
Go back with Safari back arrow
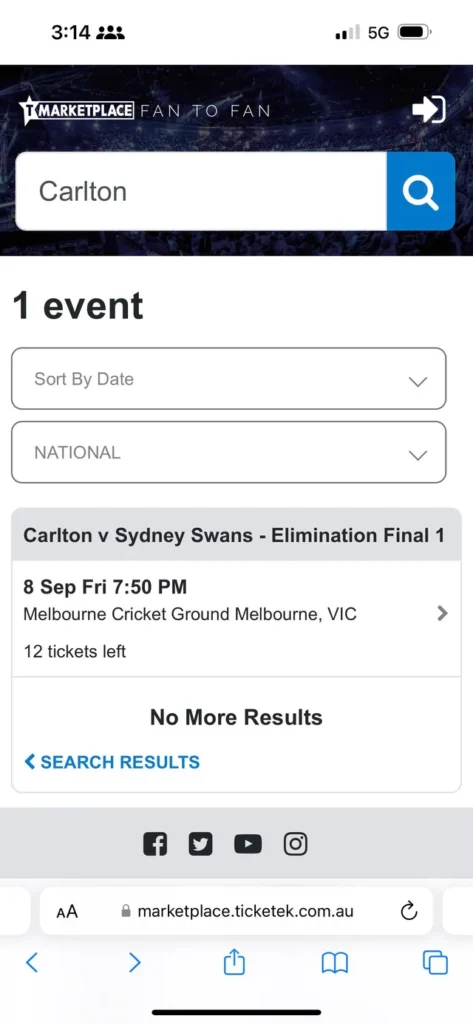tap(32, 963)
